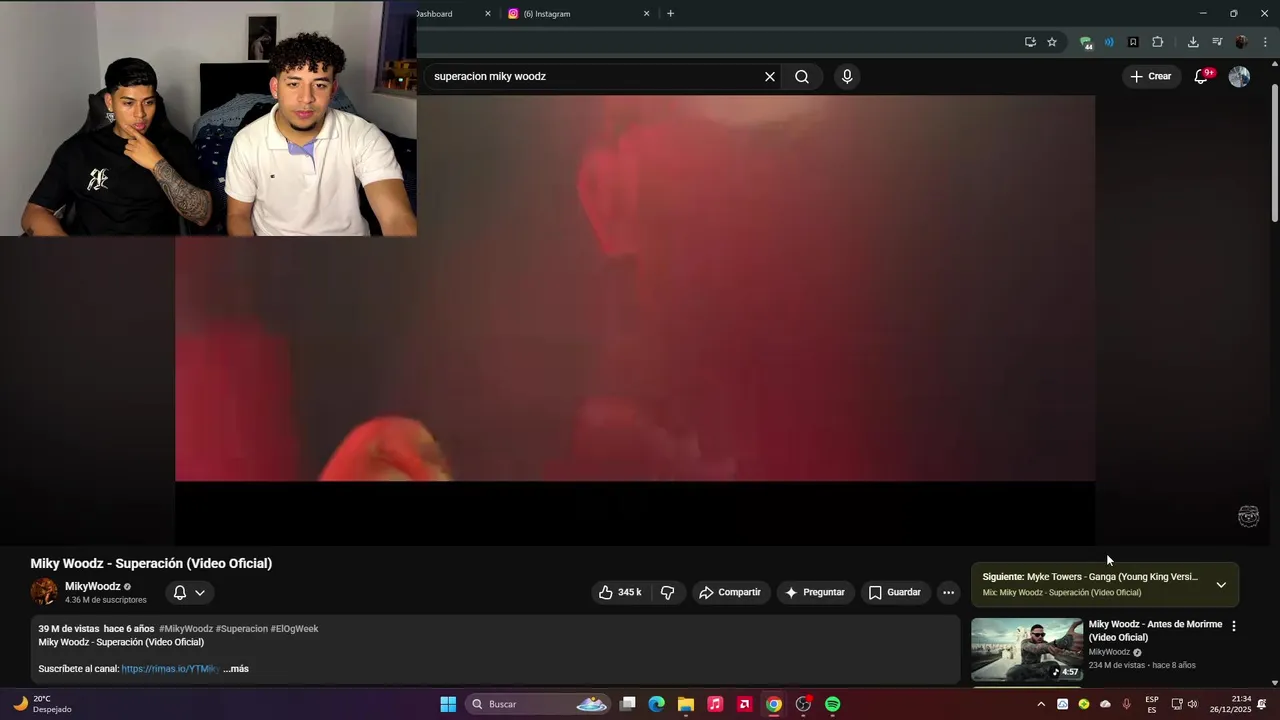Open 'Antes de Morirme' video thumbnail
Image resolution: width=1280 pixels, height=720 pixels.
point(1027,649)
